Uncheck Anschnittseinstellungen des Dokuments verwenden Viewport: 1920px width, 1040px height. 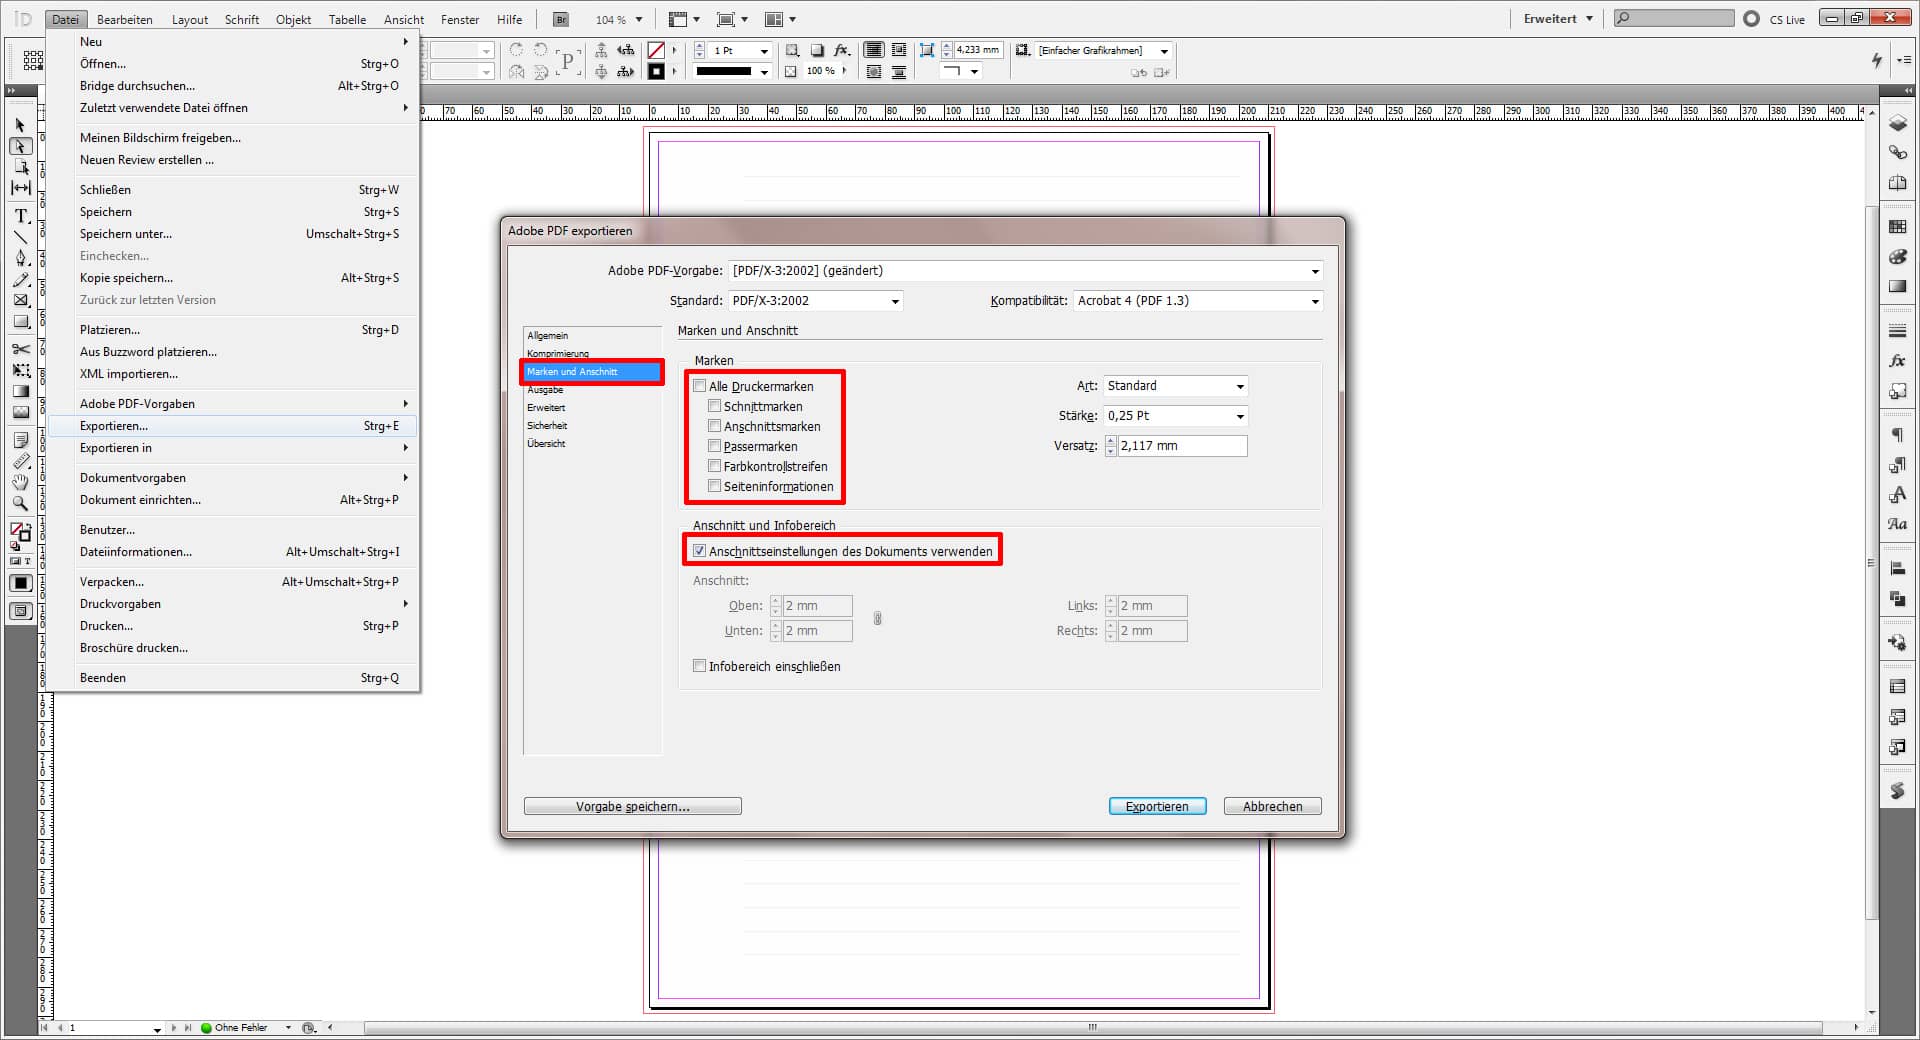coord(699,550)
